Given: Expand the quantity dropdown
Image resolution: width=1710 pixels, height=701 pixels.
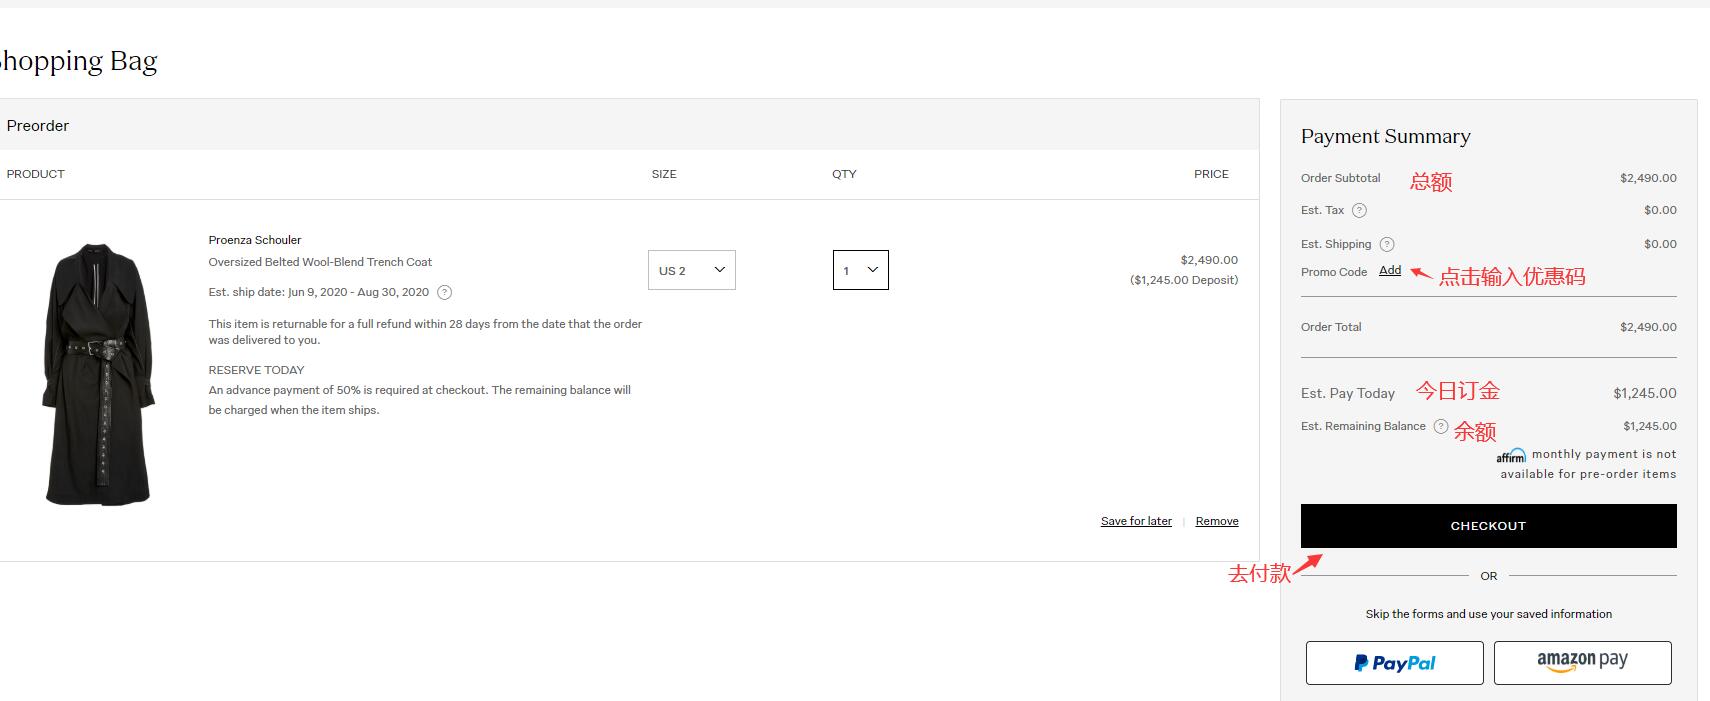Looking at the screenshot, I should pyautogui.click(x=860, y=270).
